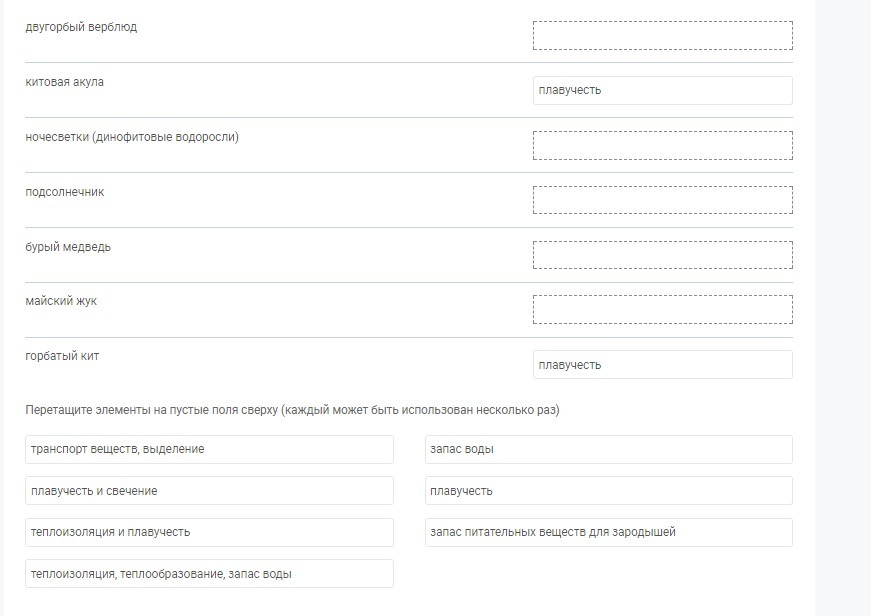Select the 'теплоизоляция и плавучесть' option

point(209,532)
